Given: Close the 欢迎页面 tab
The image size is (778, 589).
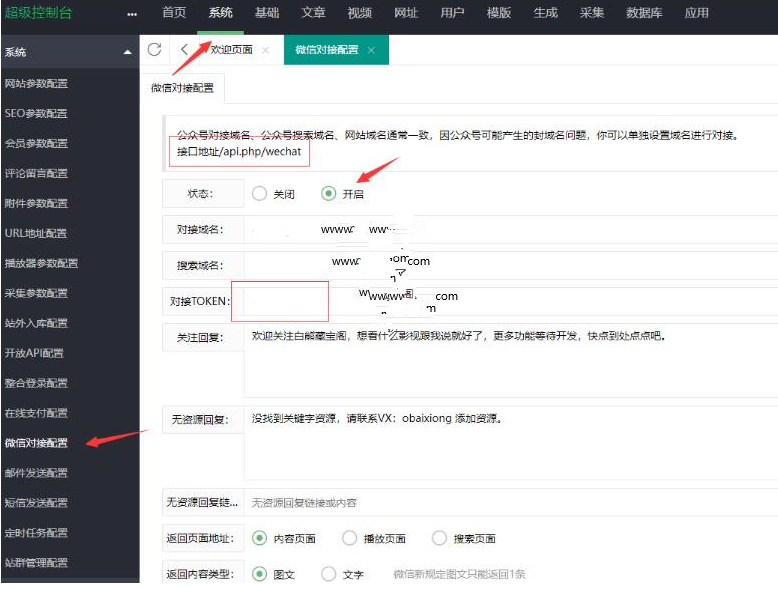Looking at the screenshot, I should click(265, 50).
